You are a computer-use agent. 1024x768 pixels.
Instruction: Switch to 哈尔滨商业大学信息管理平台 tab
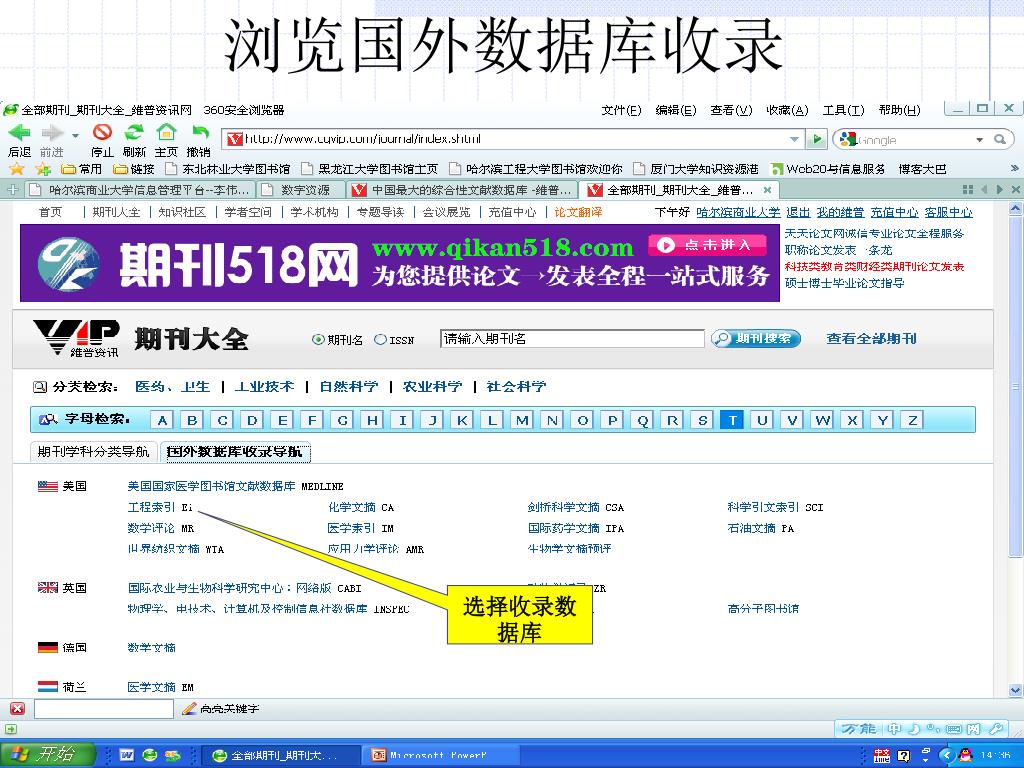(x=140, y=190)
